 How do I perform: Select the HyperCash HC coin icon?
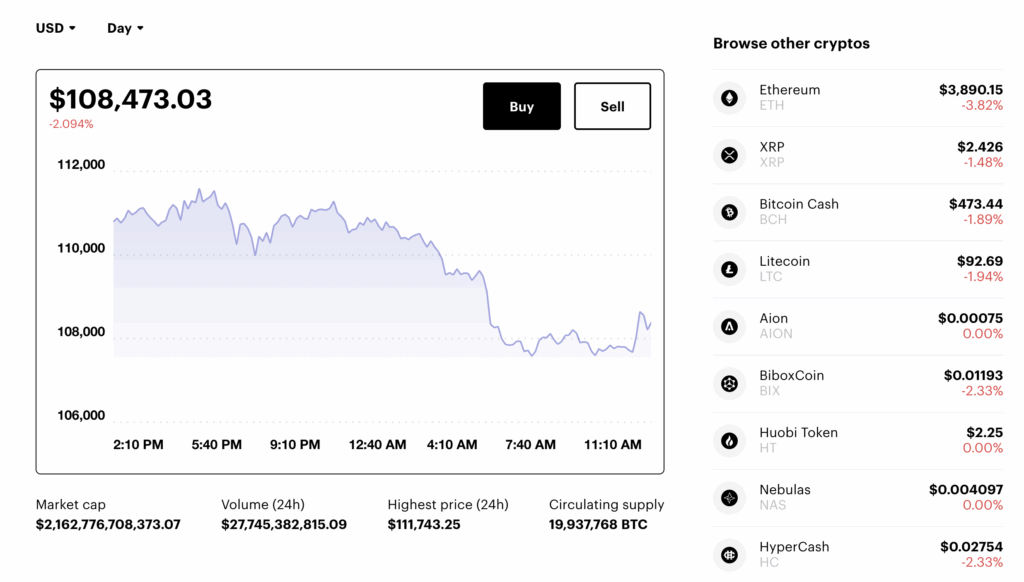tap(729, 554)
